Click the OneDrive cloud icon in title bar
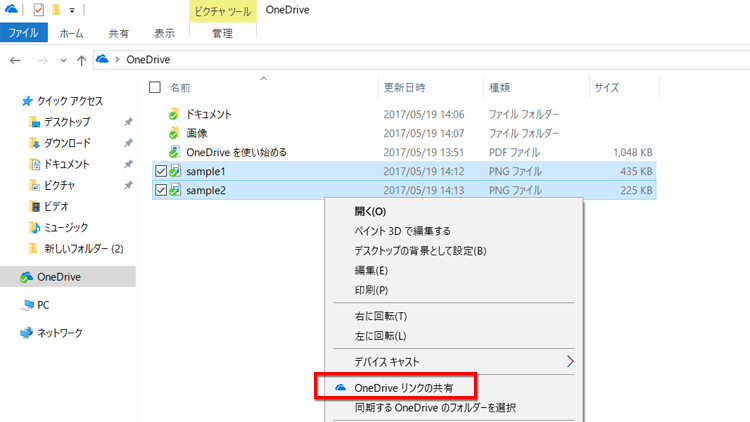The height and width of the screenshot is (422, 750). tap(11, 9)
